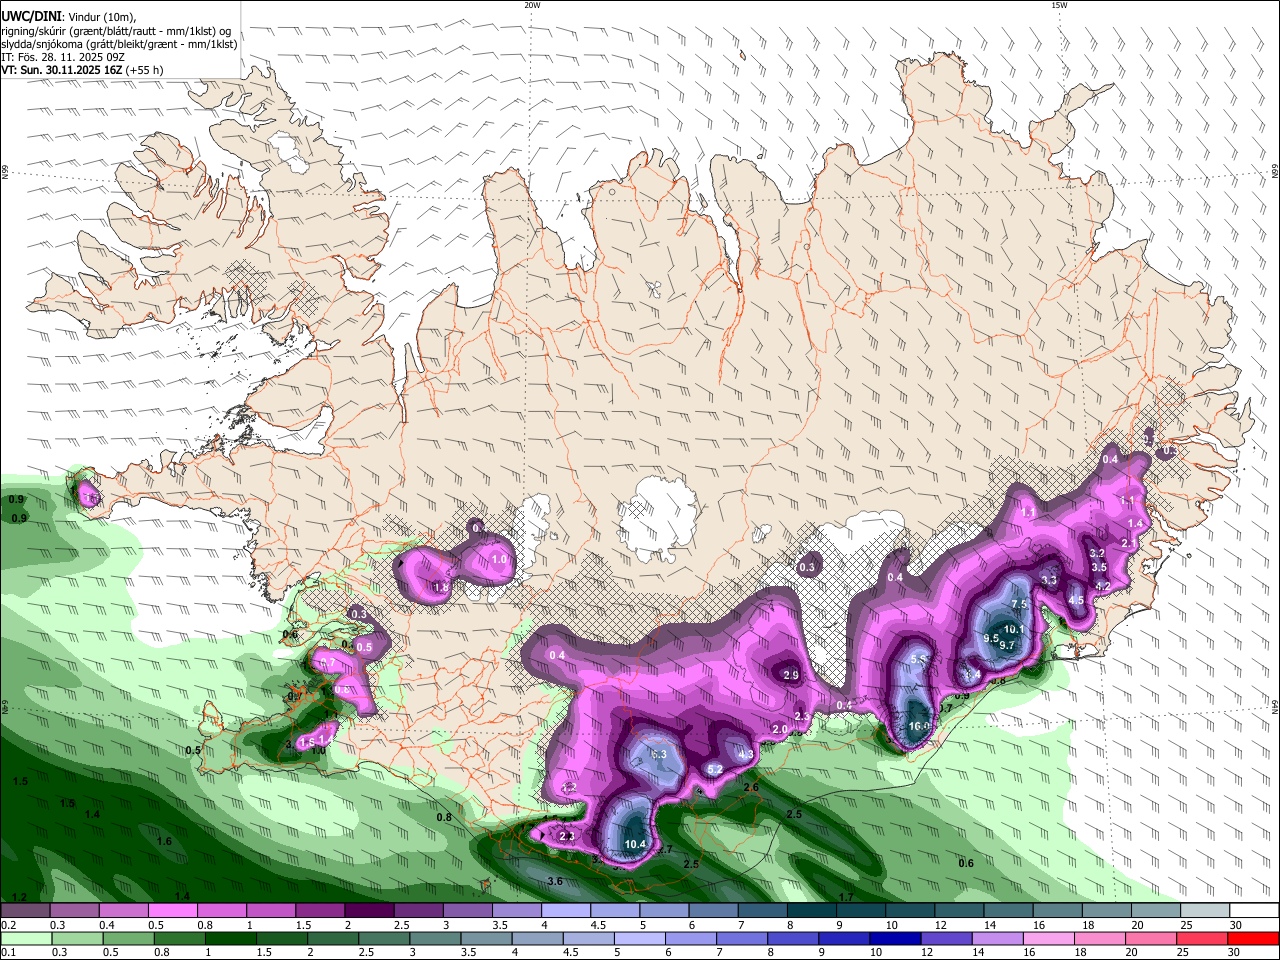The image size is (1280, 960).
Task: Pick the white 30 swatch in the upper legend row
Action: [1255, 910]
